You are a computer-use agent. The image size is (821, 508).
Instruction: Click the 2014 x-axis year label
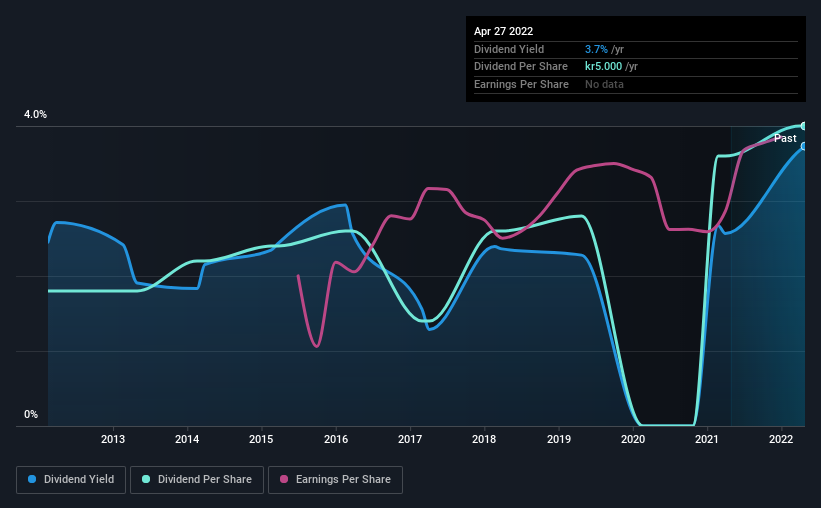coord(187,439)
